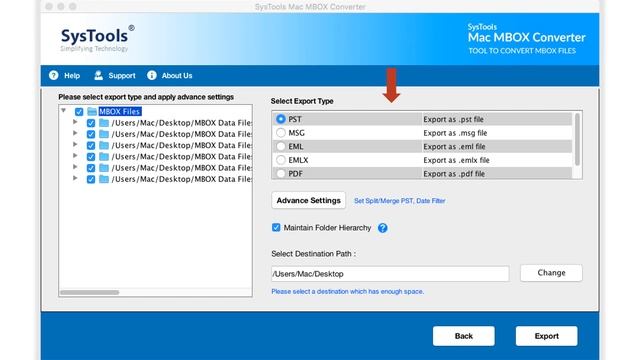Collapse the MBOX Files tree root

64,111
